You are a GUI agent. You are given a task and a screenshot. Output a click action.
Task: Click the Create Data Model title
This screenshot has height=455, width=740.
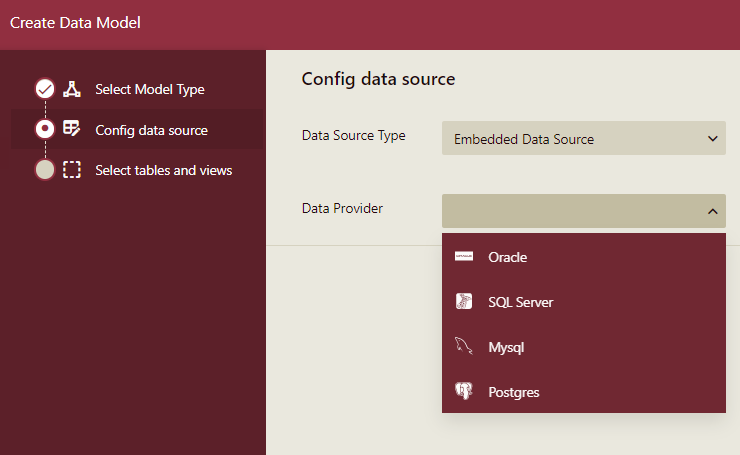point(75,23)
